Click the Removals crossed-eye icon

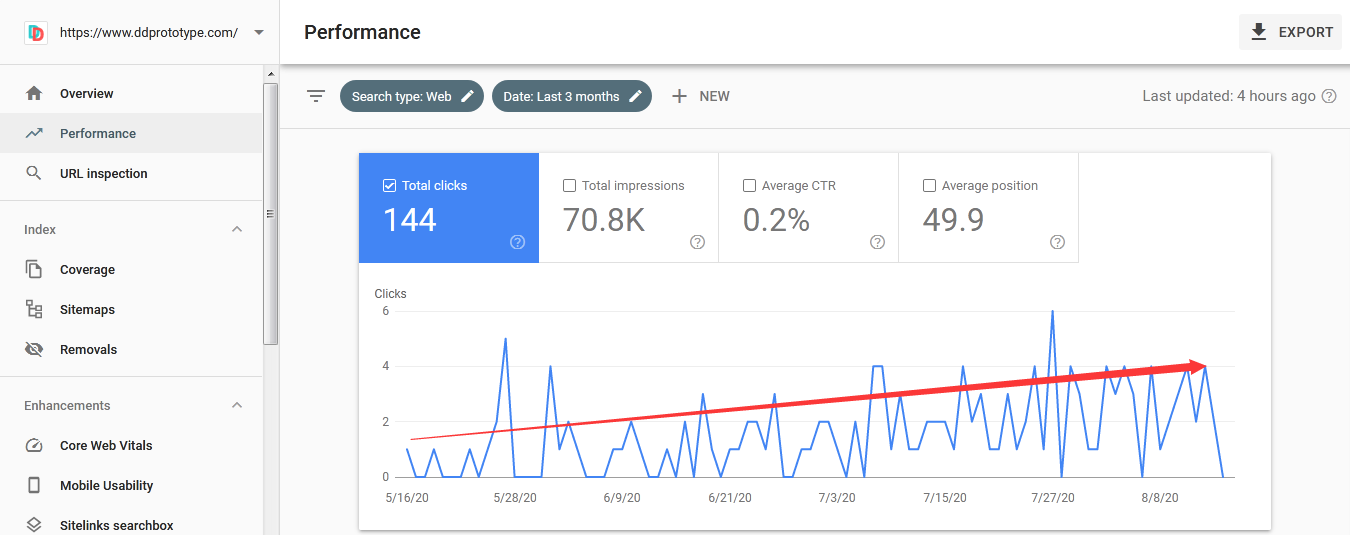pos(34,349)
